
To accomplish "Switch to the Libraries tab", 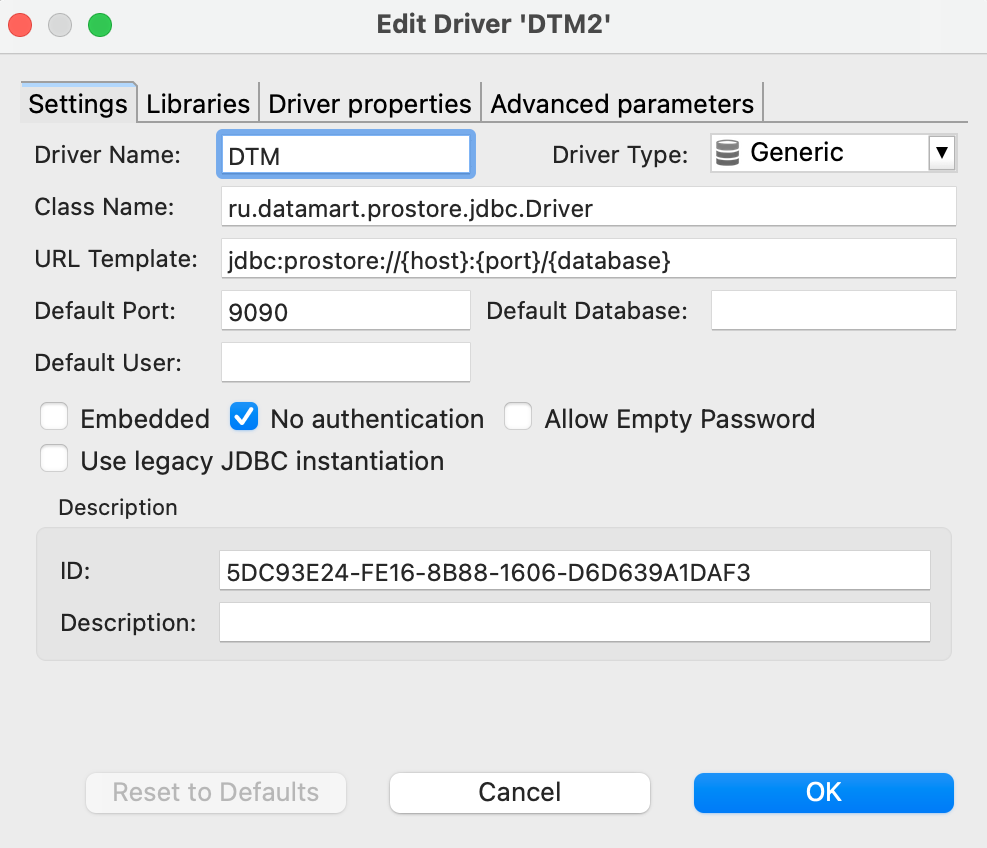I will coord(198,104).
